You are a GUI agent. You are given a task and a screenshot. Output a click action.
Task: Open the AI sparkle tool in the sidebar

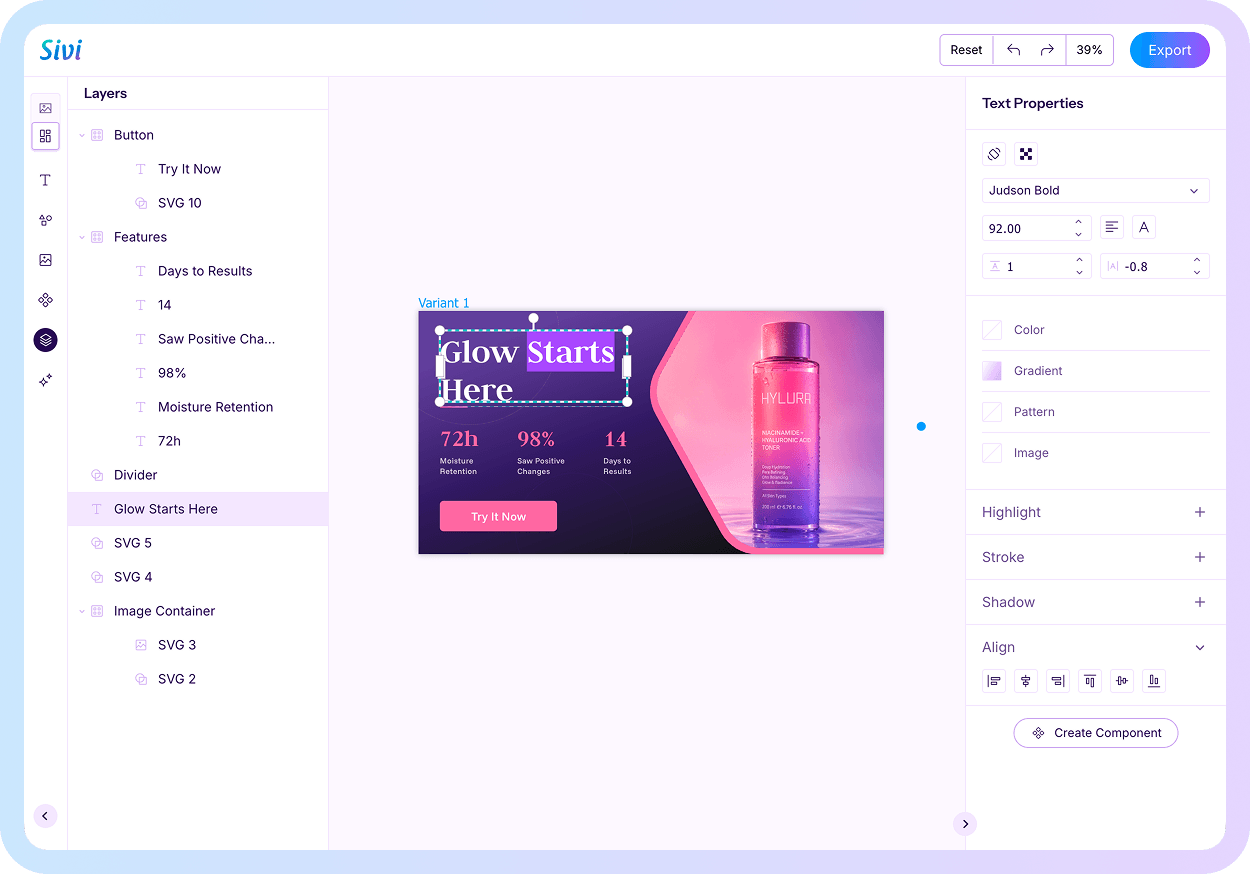click(x=45, y=380)
